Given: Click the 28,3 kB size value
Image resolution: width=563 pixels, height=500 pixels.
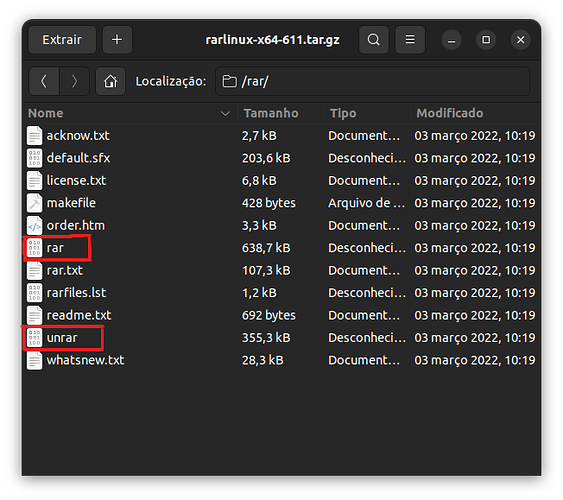Looking at the screenshot, I should [x=262, y=360].
